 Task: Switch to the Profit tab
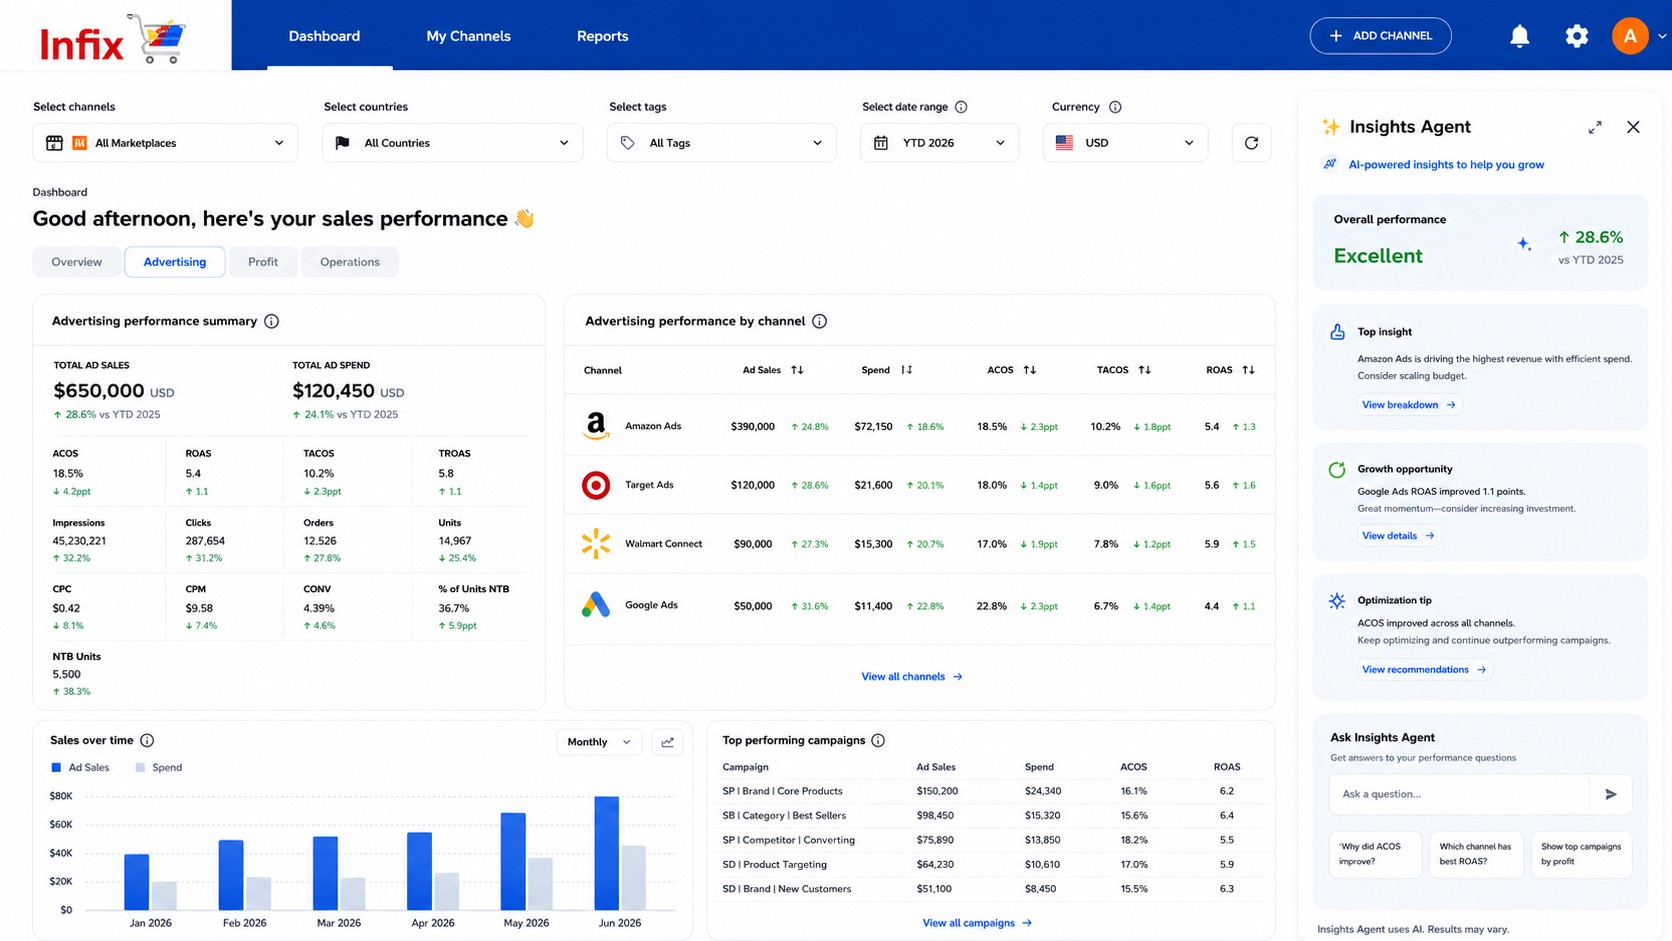pos(263,262)
